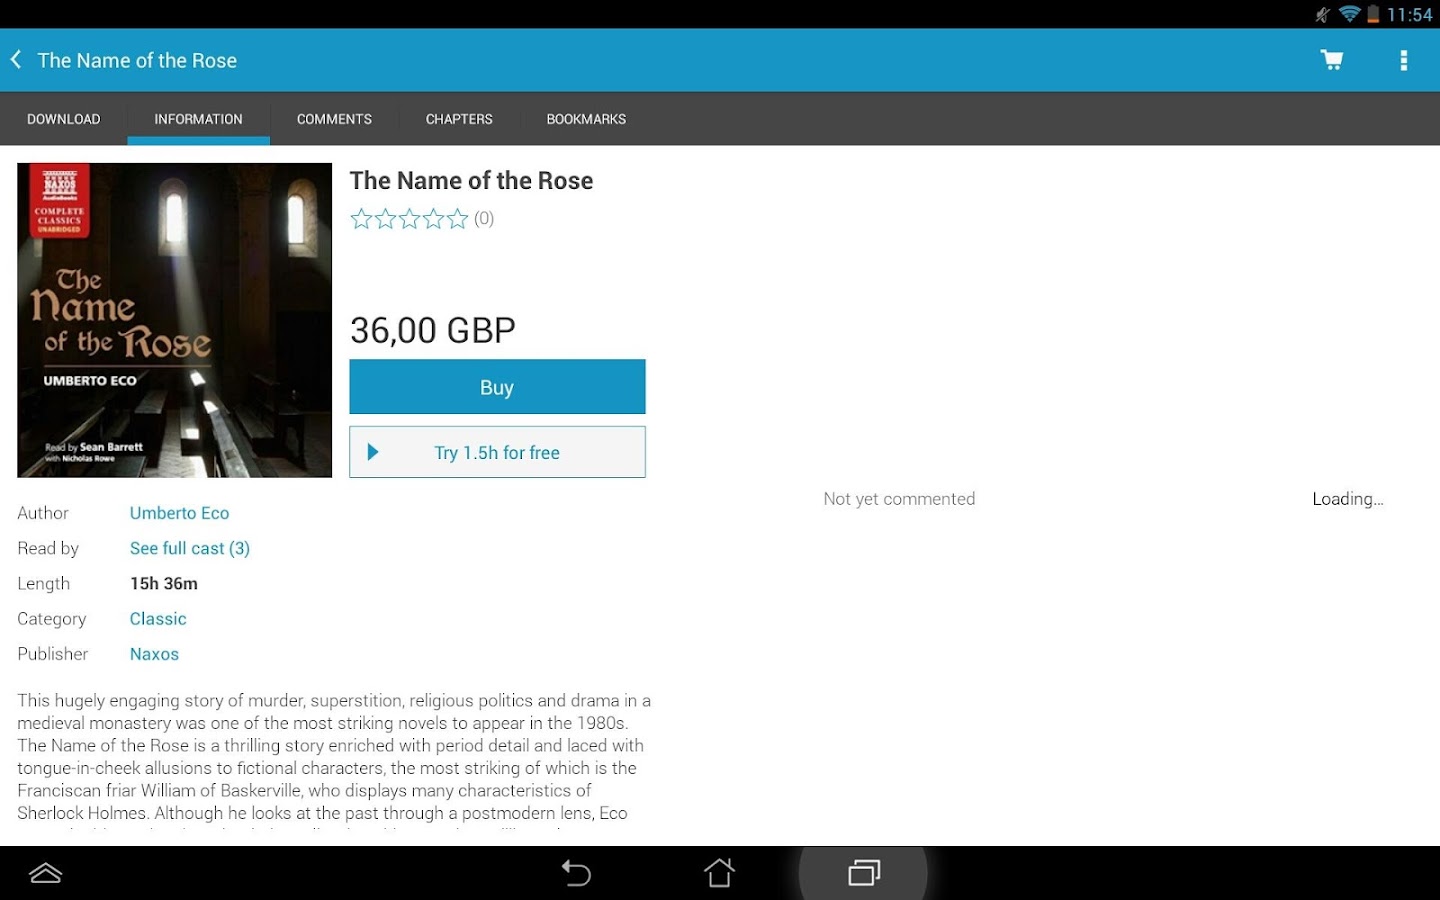The height and width of the screenshot is (900, 1440).
Task: Tap the 11:54 clock in status bar
Action: (x=1409, y=15)
